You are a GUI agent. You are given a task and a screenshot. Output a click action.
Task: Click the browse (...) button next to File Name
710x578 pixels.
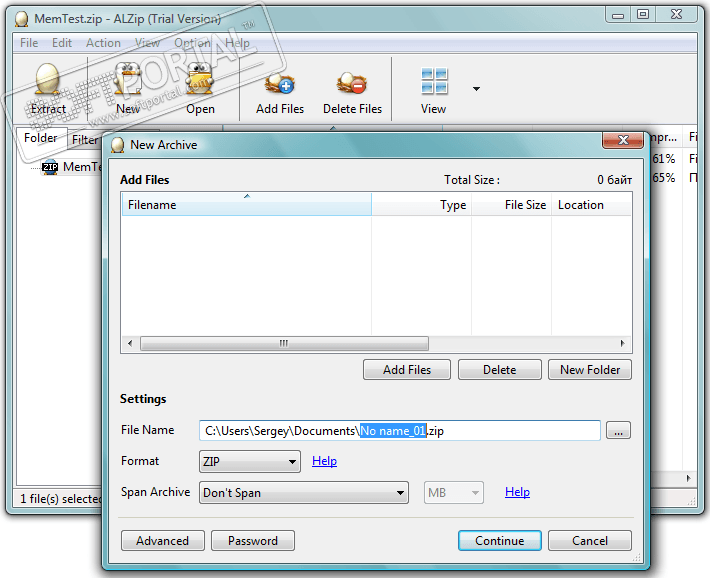click(618, 430)
